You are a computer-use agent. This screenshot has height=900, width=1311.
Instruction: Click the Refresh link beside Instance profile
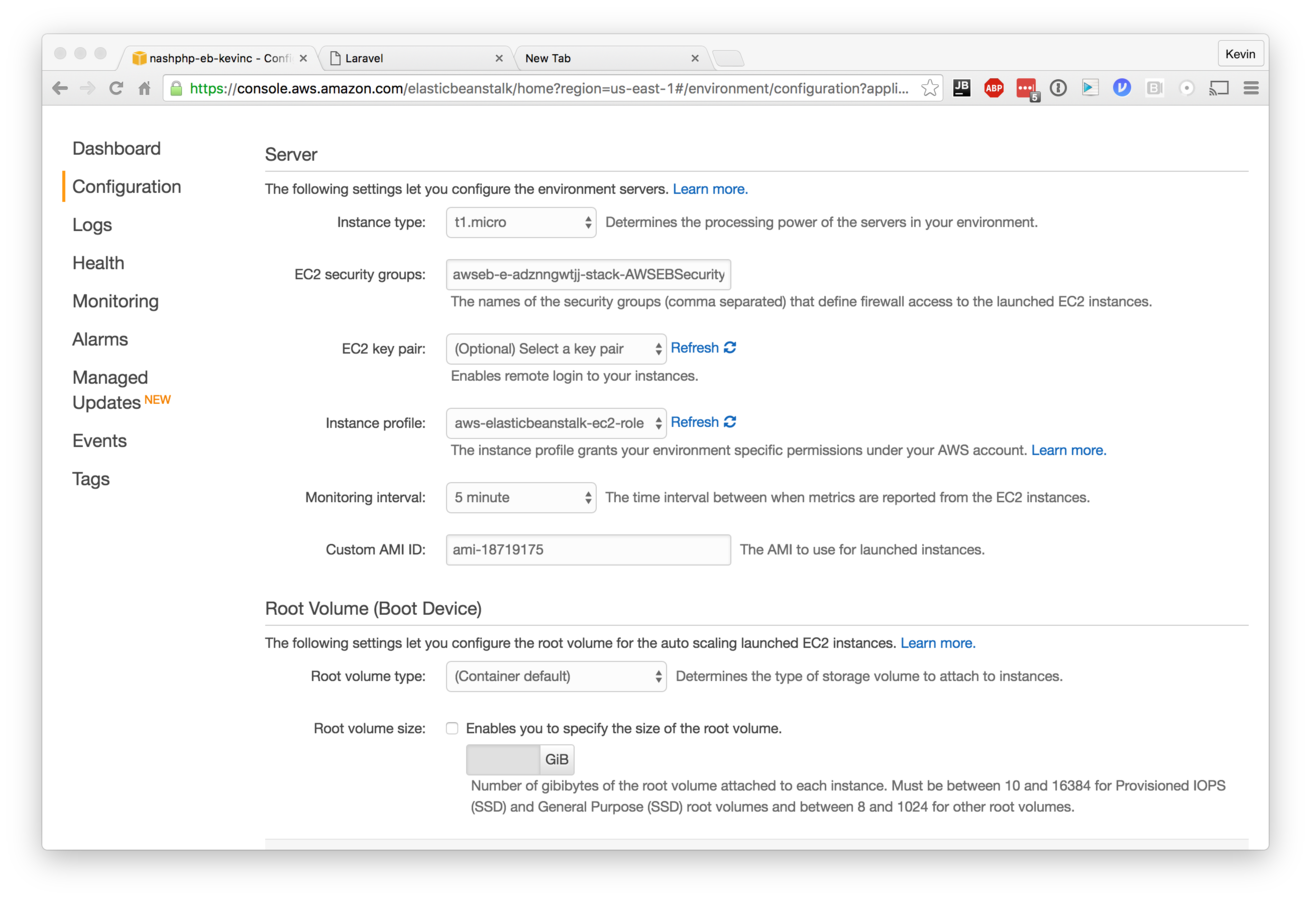pos(695,422)
